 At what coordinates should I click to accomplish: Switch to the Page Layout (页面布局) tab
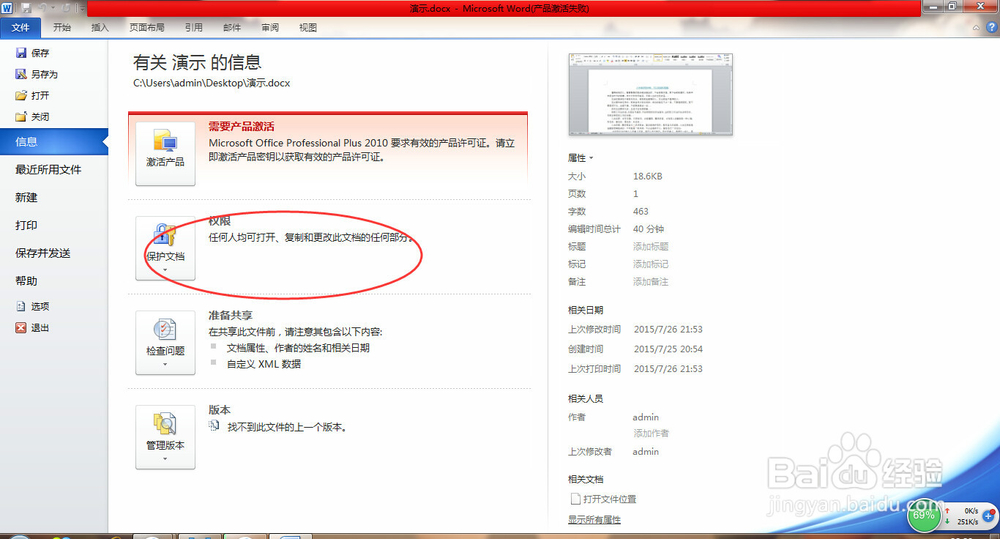tap(147, 27)
